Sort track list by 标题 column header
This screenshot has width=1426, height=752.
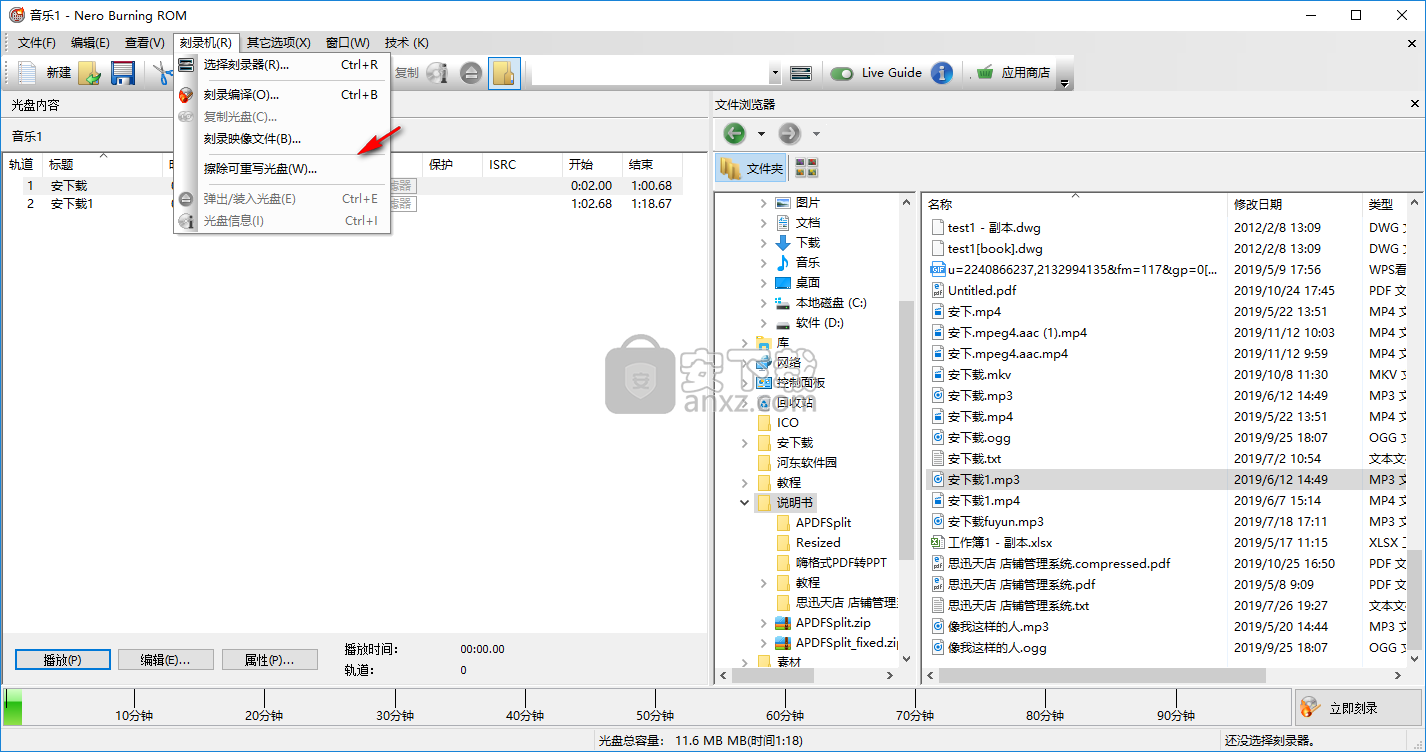click(x=103, y=164)
